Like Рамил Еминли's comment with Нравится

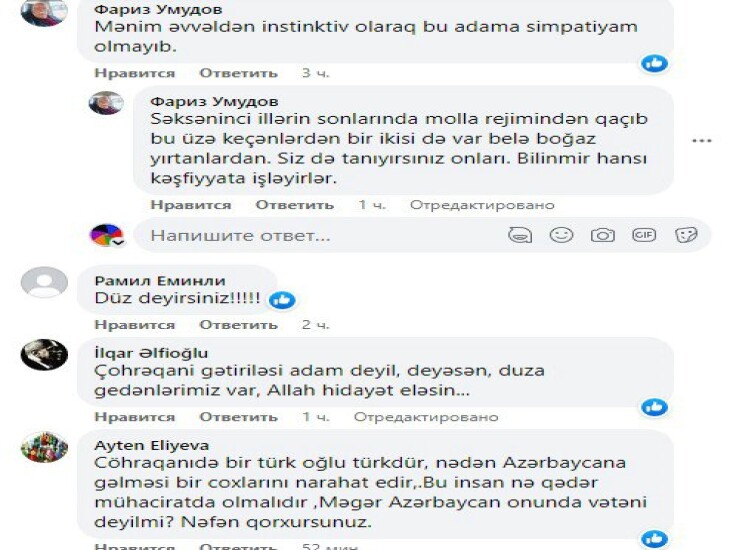(135, 325)
